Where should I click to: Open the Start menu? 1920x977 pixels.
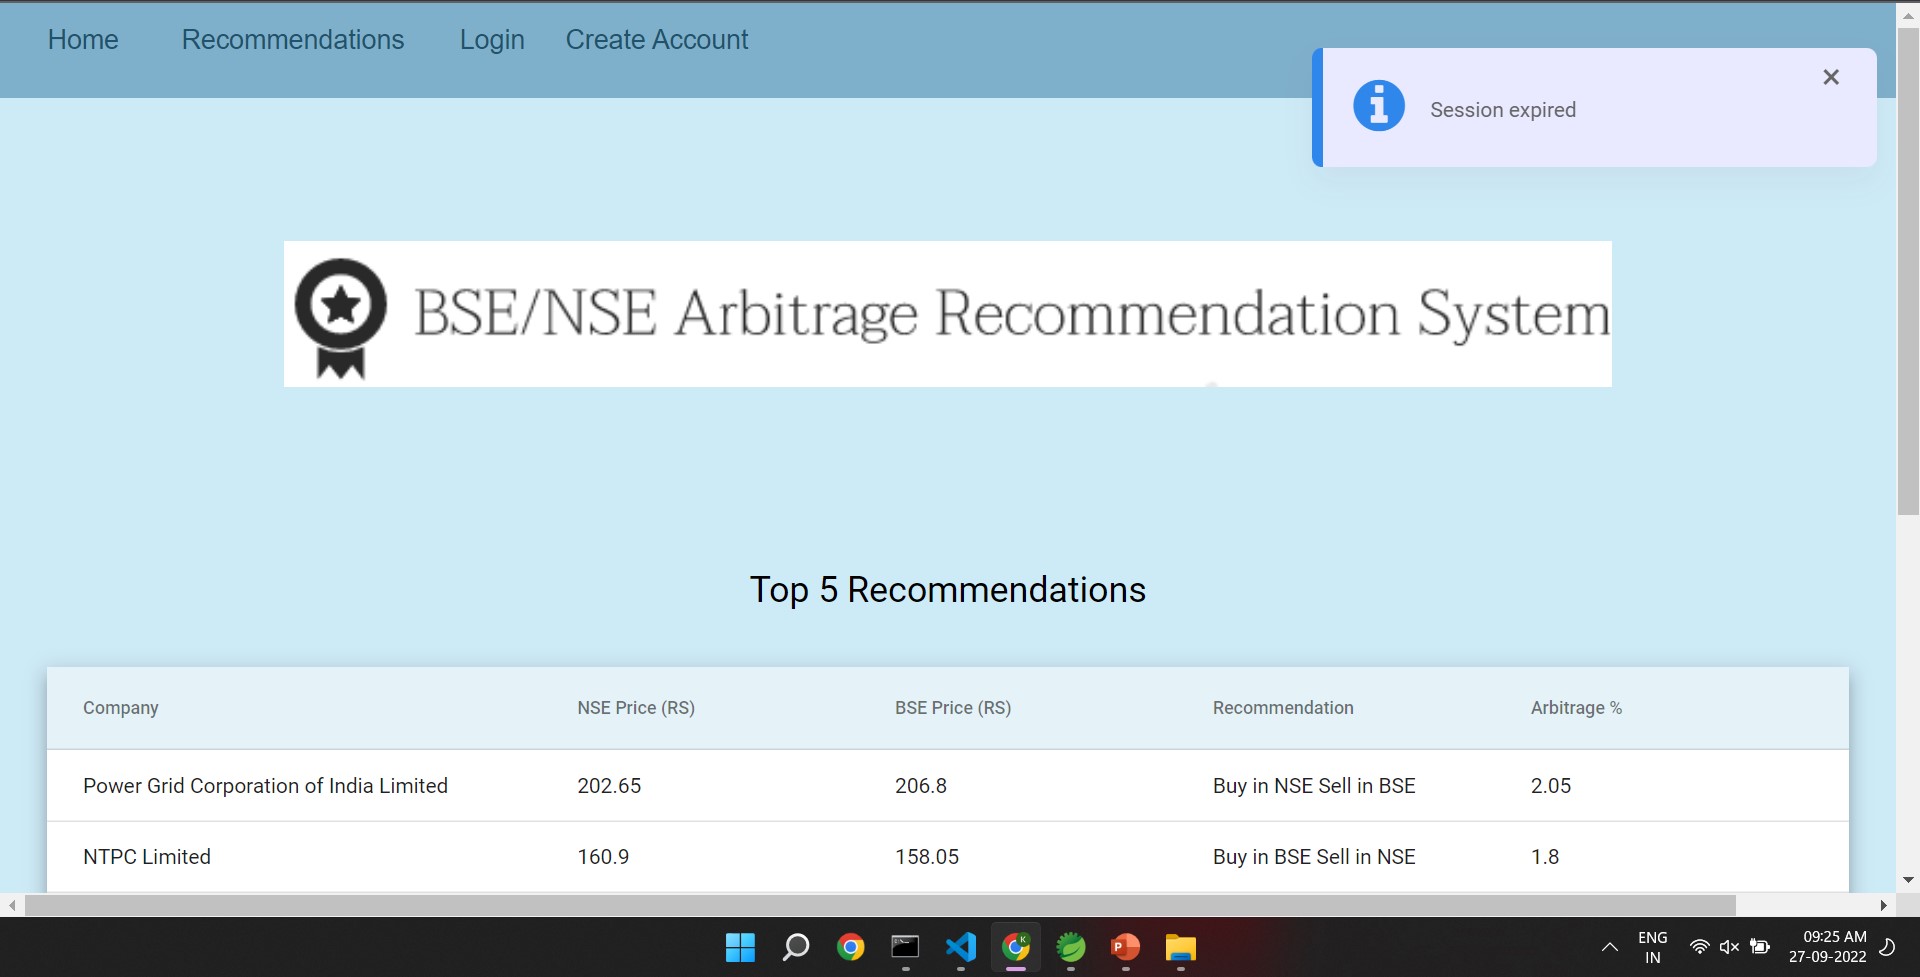tap(739, 947)
